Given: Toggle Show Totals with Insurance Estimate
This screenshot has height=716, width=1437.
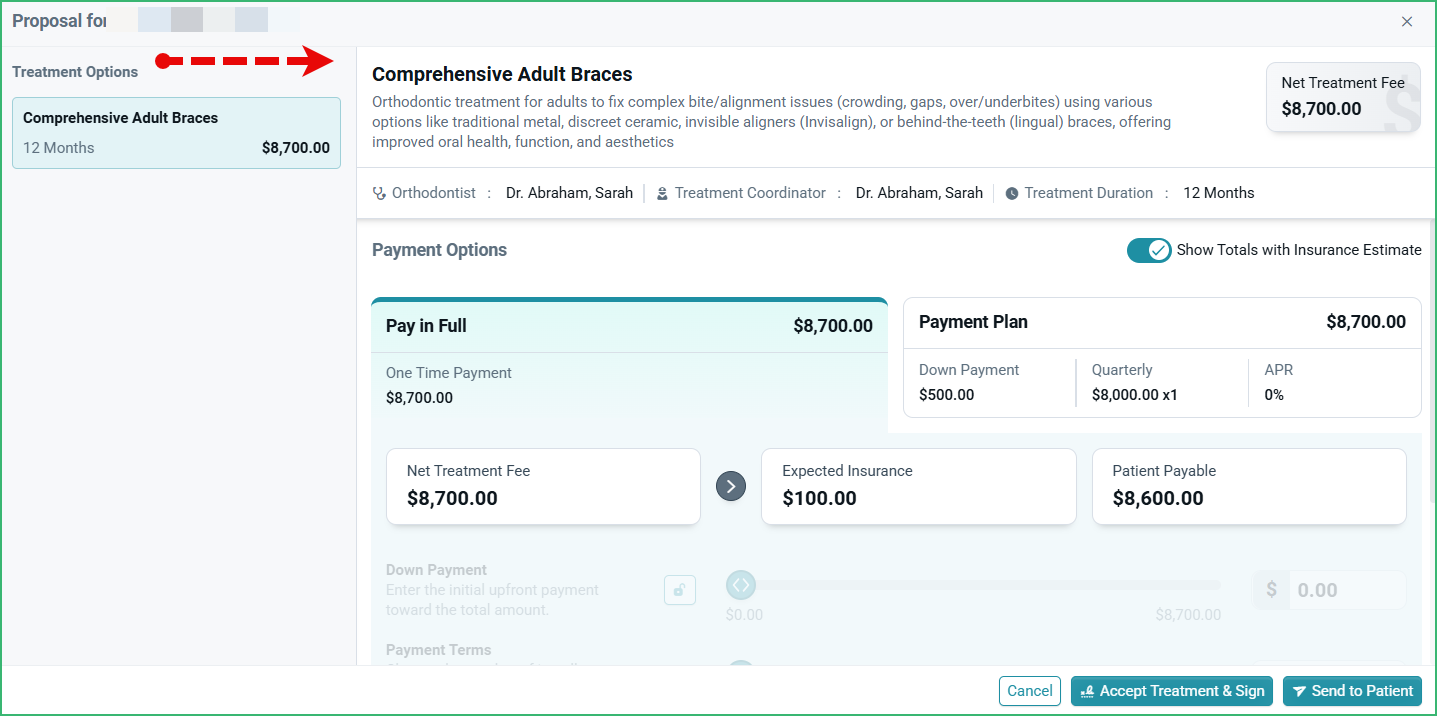Looking at the screenshot, I should (1149, 250).
